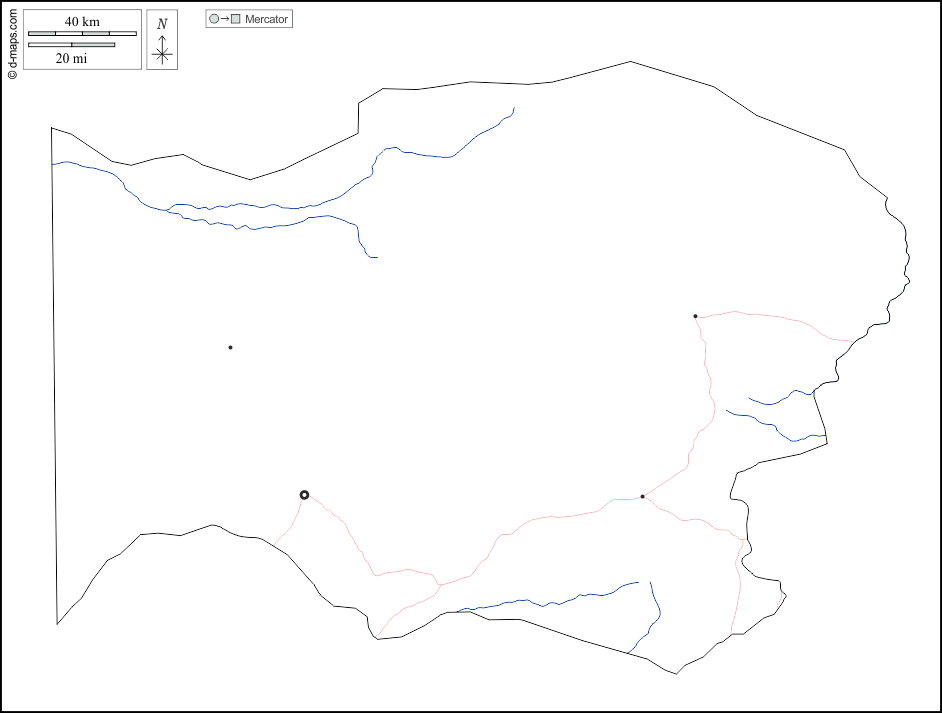Click the square icon beside the Mercator label
The width and height of the screenshot is (942, 713).
click(x=236, y=19)
